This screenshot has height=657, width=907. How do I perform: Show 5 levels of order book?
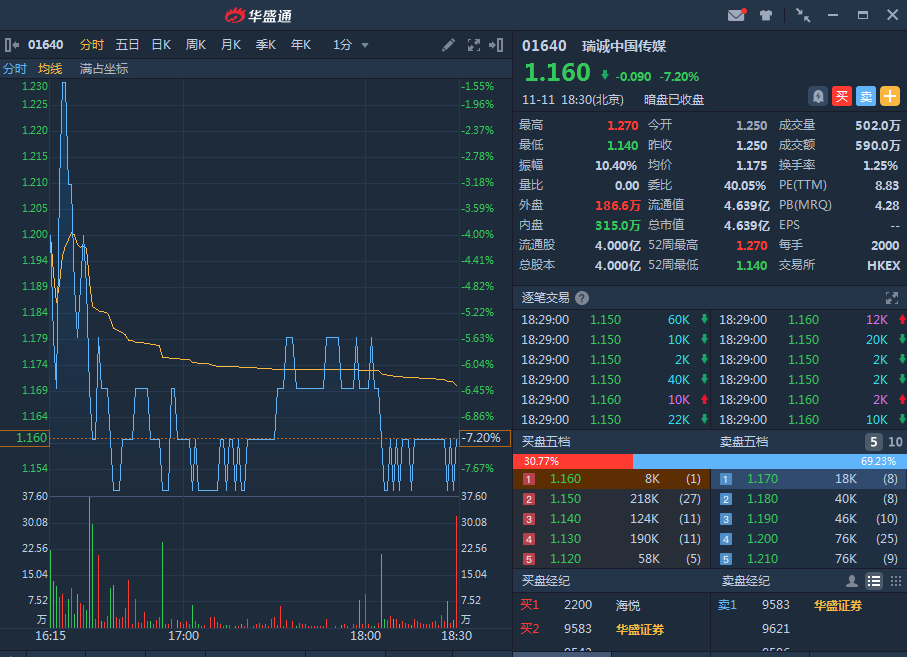pyautogui.click(x=873, y=442)
